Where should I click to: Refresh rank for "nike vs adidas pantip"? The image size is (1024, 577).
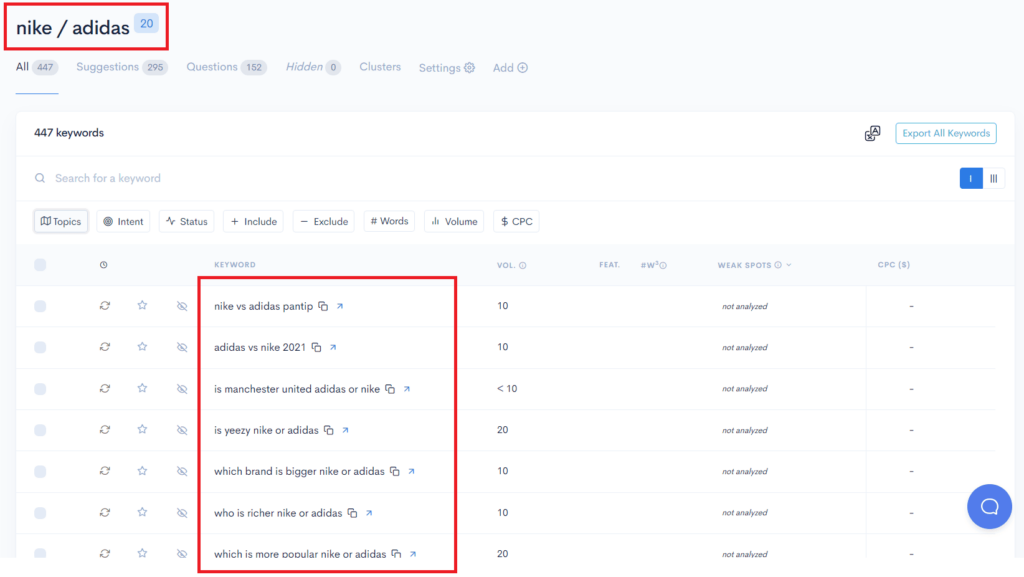coord(104,306)
